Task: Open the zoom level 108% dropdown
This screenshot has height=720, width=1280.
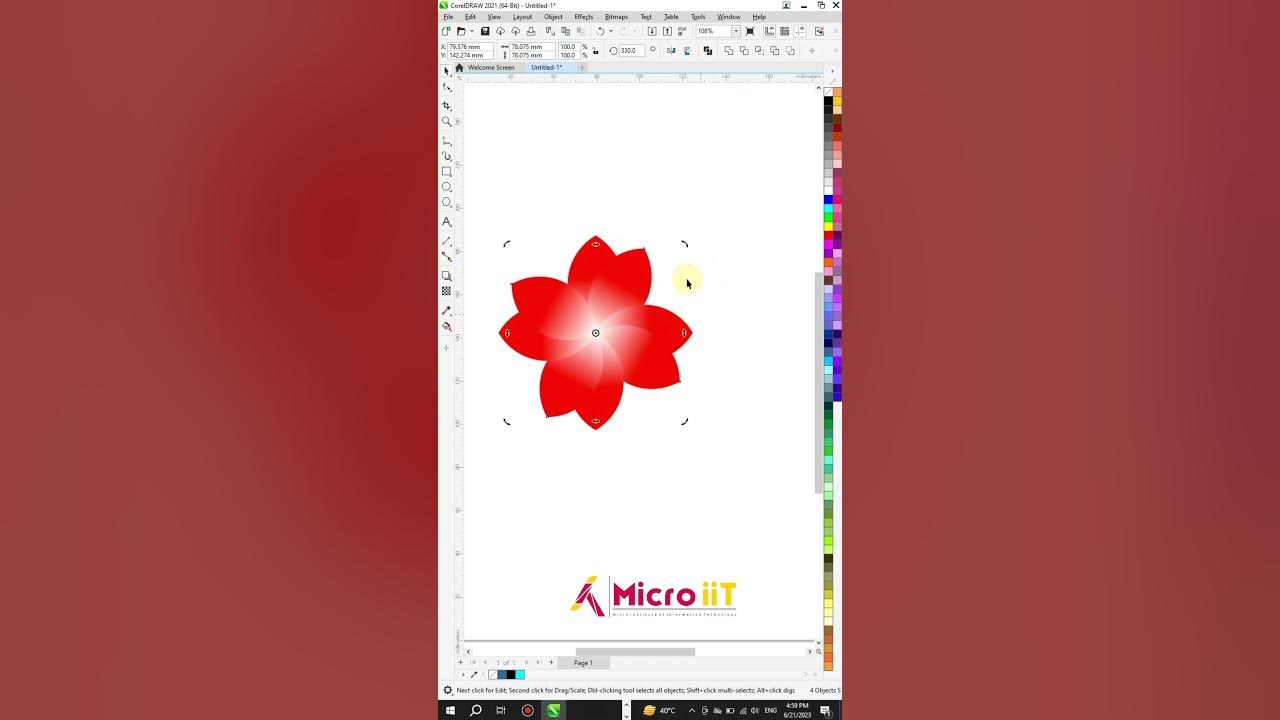Action: point(736,31)
